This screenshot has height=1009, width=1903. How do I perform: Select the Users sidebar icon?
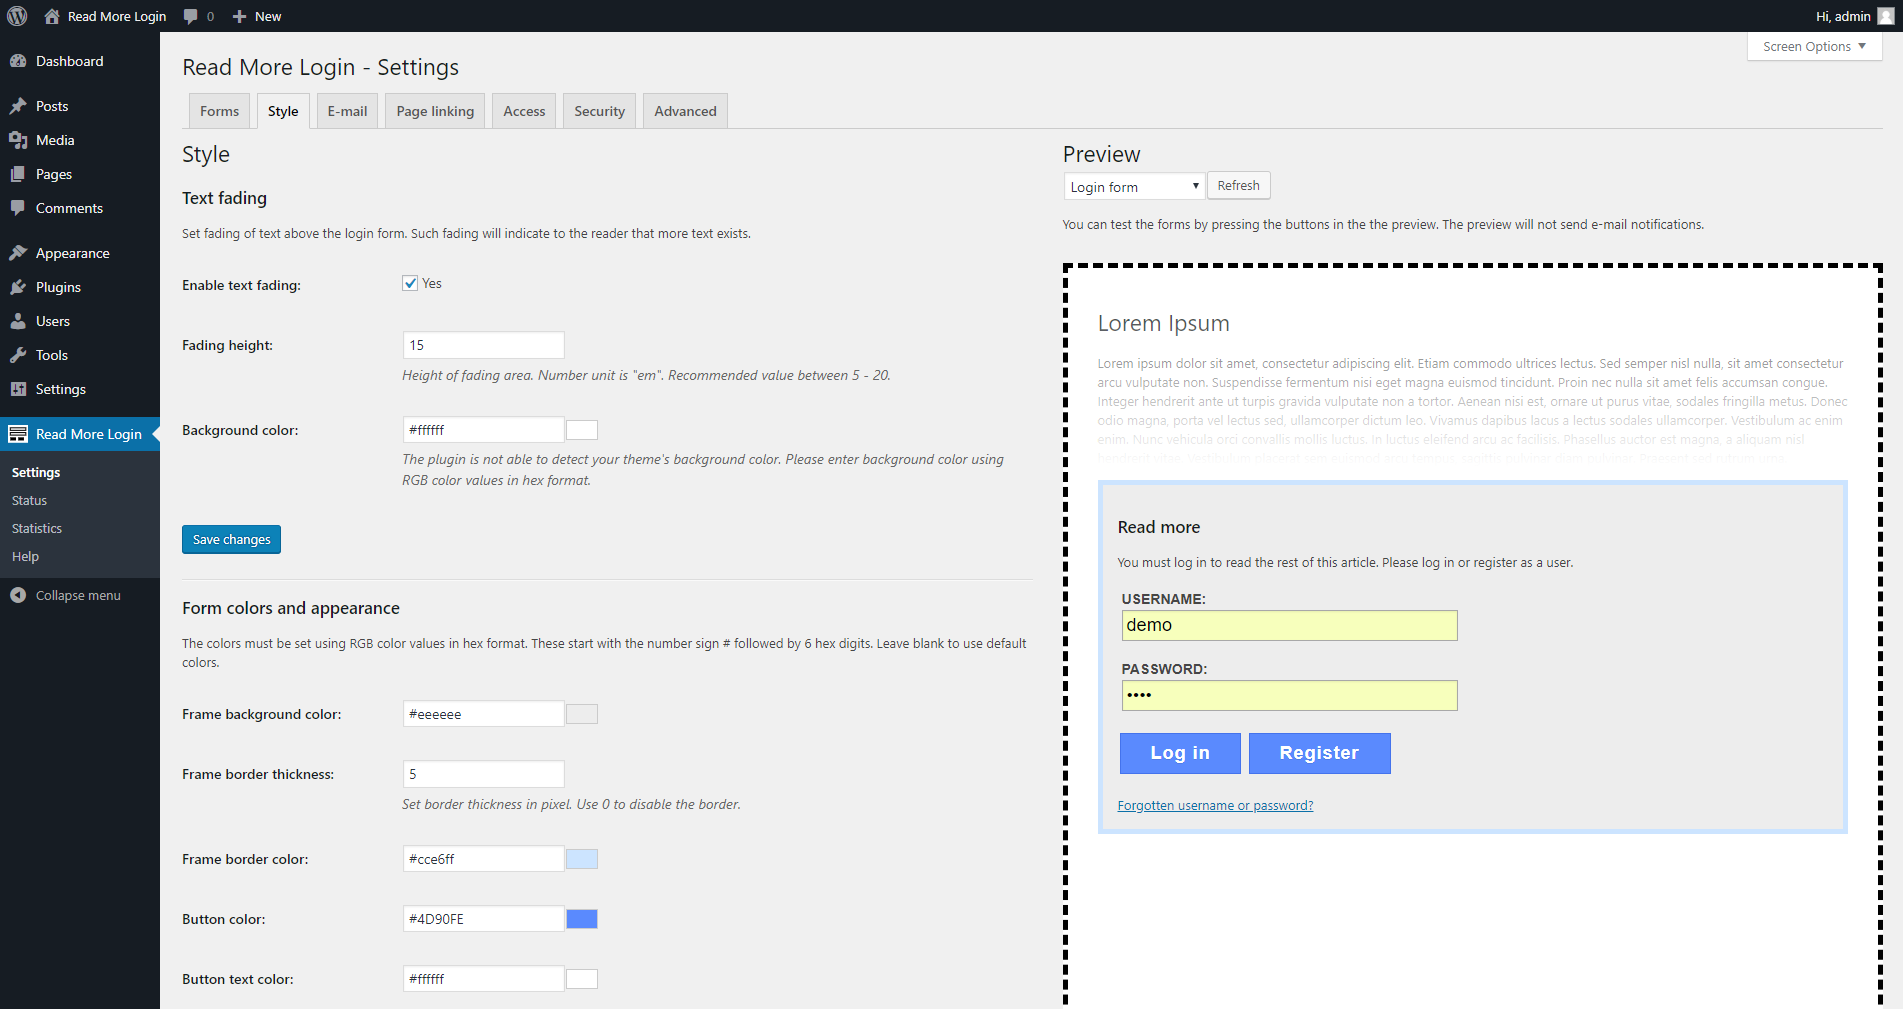(x=20, y=321)
